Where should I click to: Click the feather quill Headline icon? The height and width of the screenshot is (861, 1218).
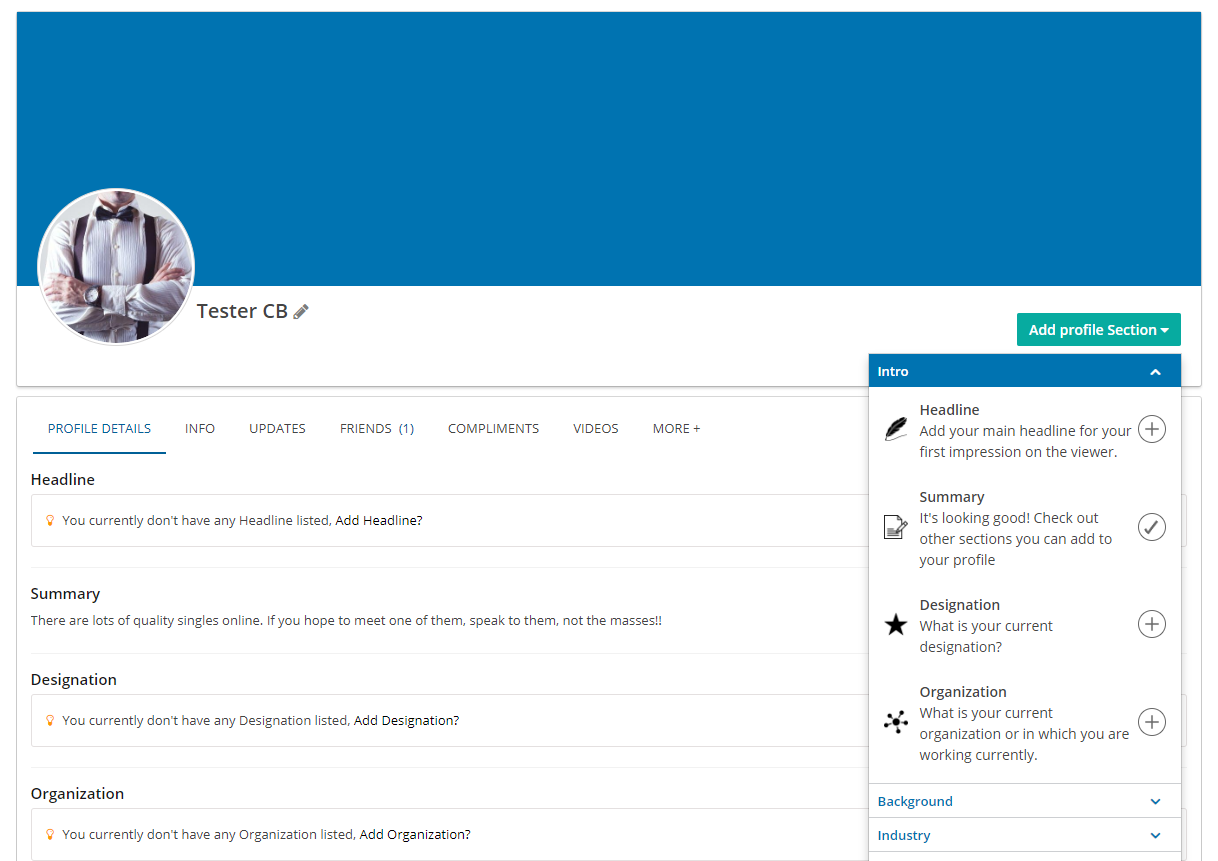[896, 430]
